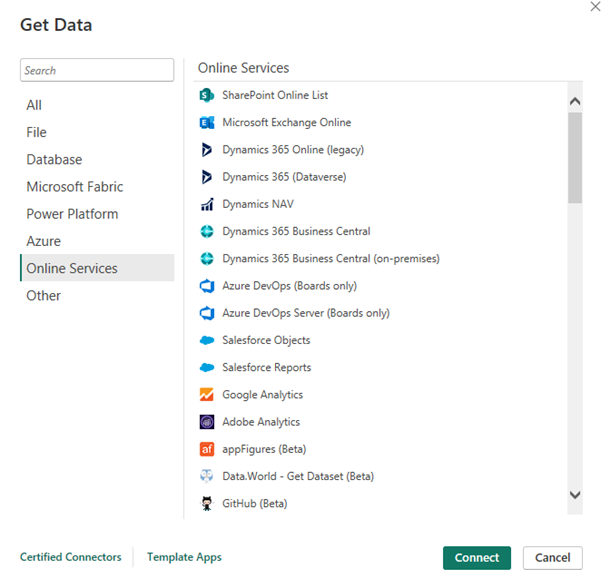
Task: Open the Azure category
Action: [x=97, y=241]
